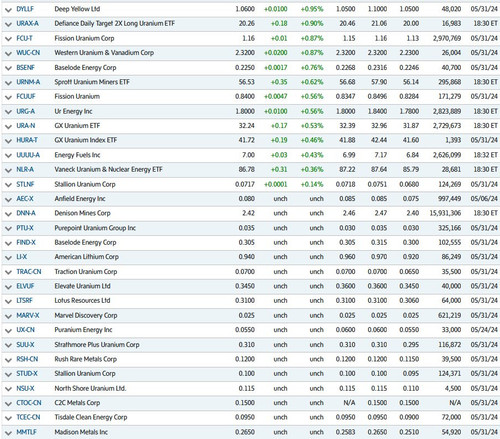Open the PTU-X ticker link
Viewport: 500px width, 439px height.
point(25,228)
